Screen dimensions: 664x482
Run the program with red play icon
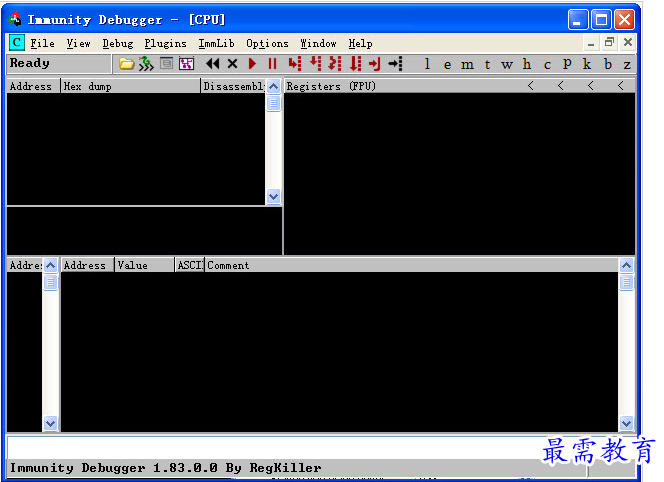click(252, 64)
